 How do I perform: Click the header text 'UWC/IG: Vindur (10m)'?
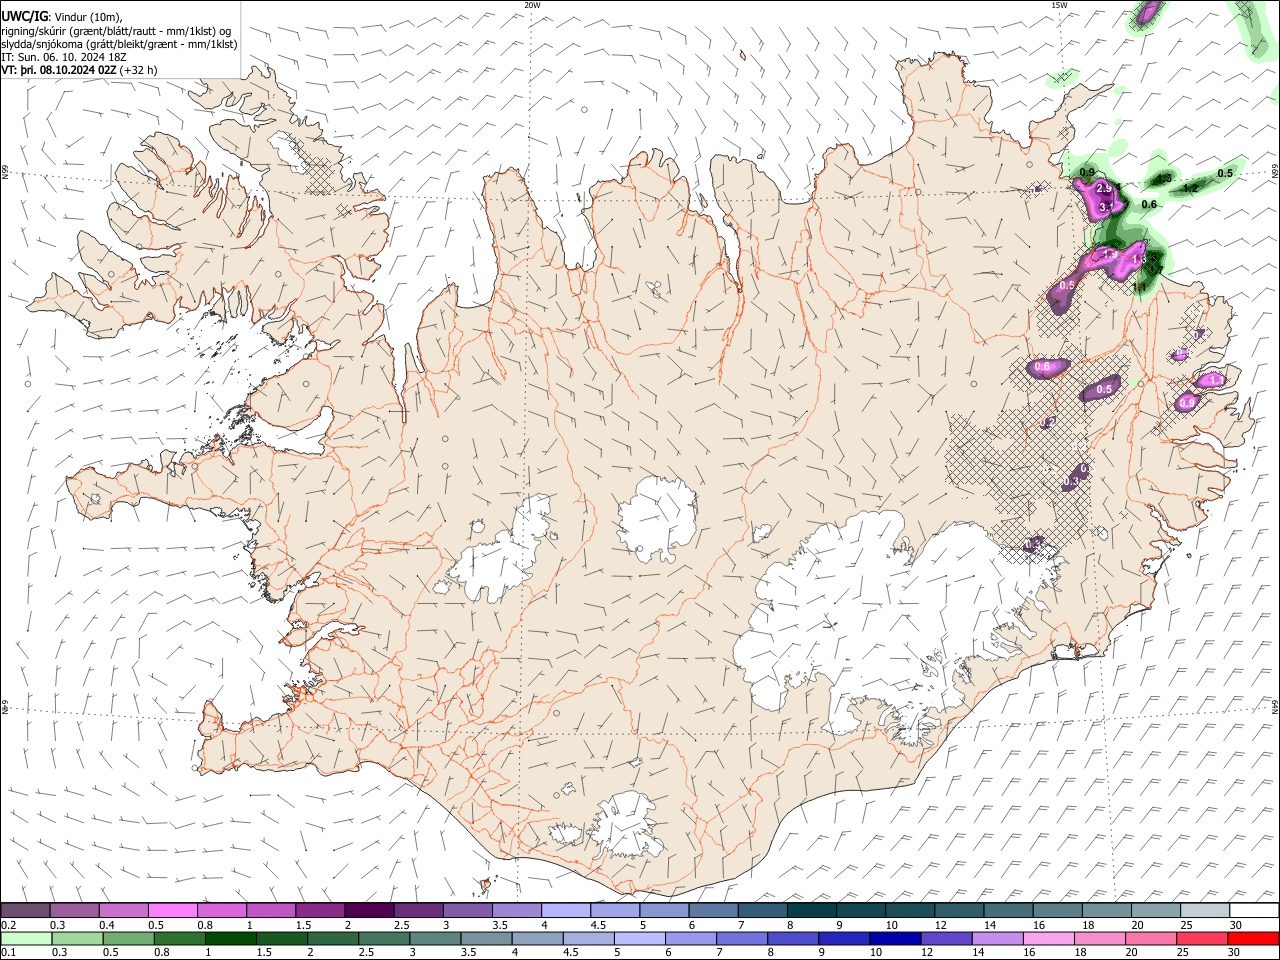pos(62,17)
